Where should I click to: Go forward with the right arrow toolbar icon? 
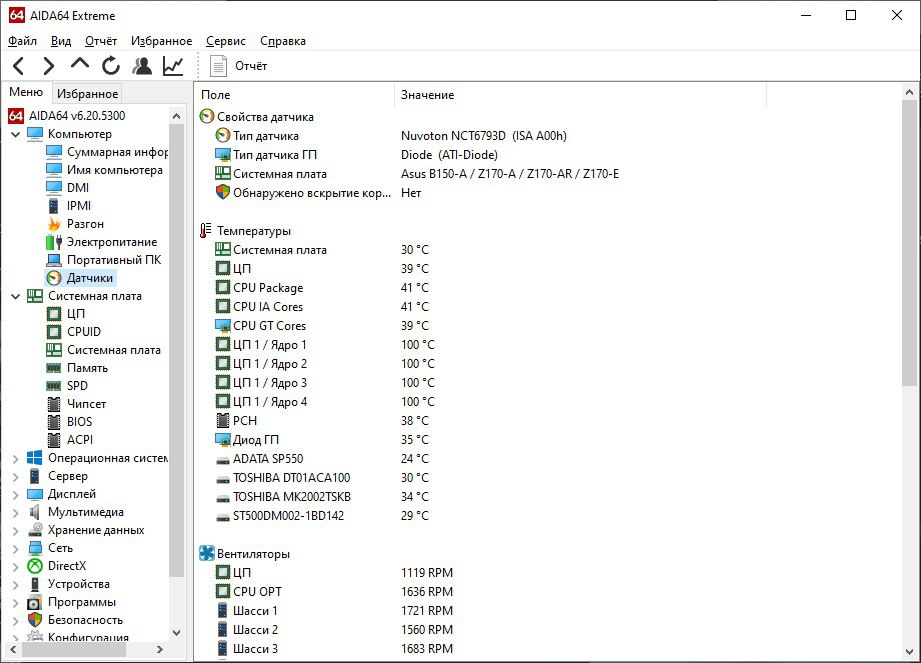coord(49,66)
